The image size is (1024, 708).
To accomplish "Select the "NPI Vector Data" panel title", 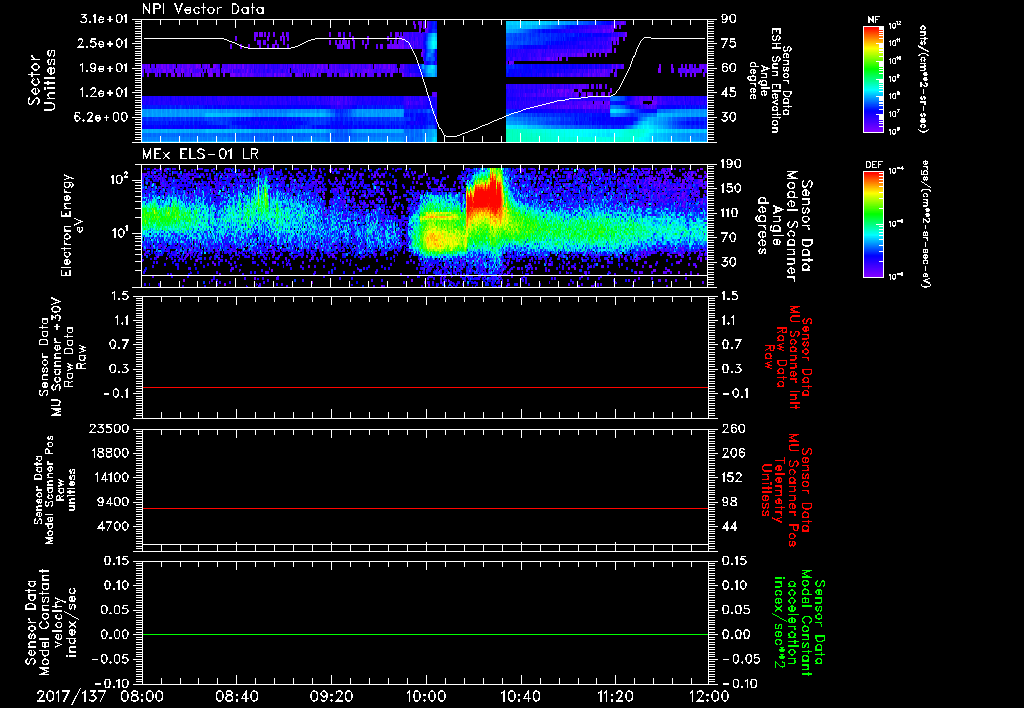I will click(203, 9).
